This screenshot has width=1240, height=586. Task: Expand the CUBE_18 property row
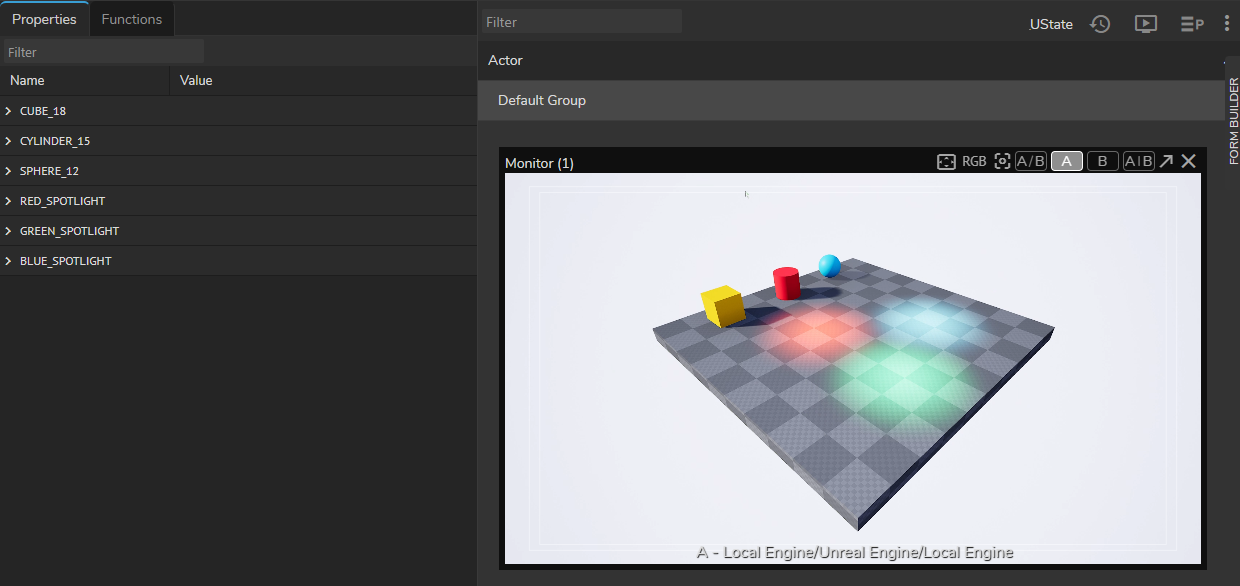[x=8, y=111]
